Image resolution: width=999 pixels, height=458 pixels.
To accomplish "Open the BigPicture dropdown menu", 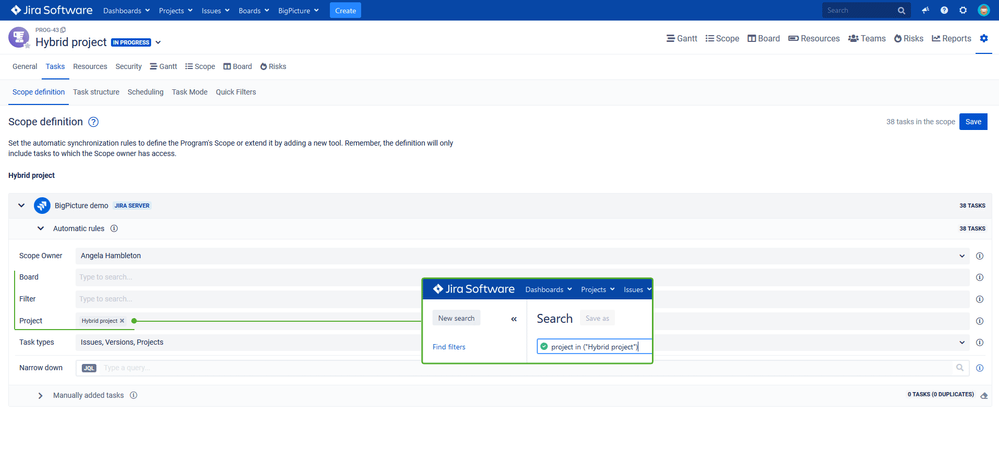I will [x=299, y=10].
